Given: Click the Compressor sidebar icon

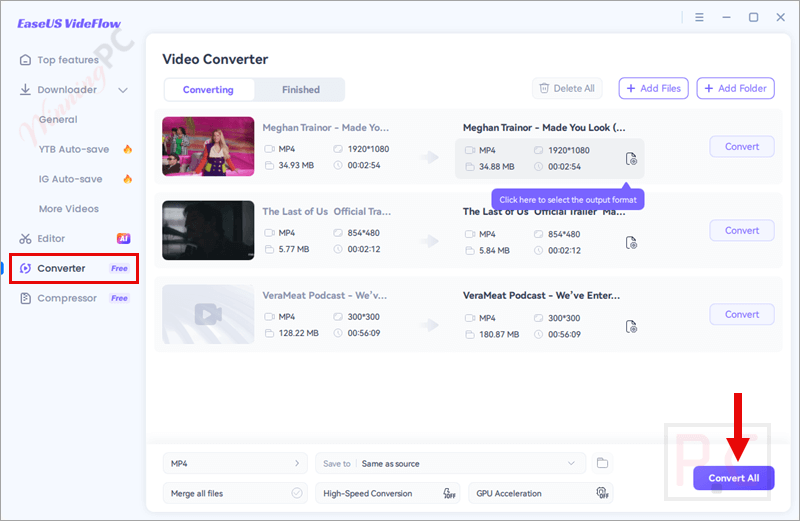Looking at the screenshot, I should 25,298.
